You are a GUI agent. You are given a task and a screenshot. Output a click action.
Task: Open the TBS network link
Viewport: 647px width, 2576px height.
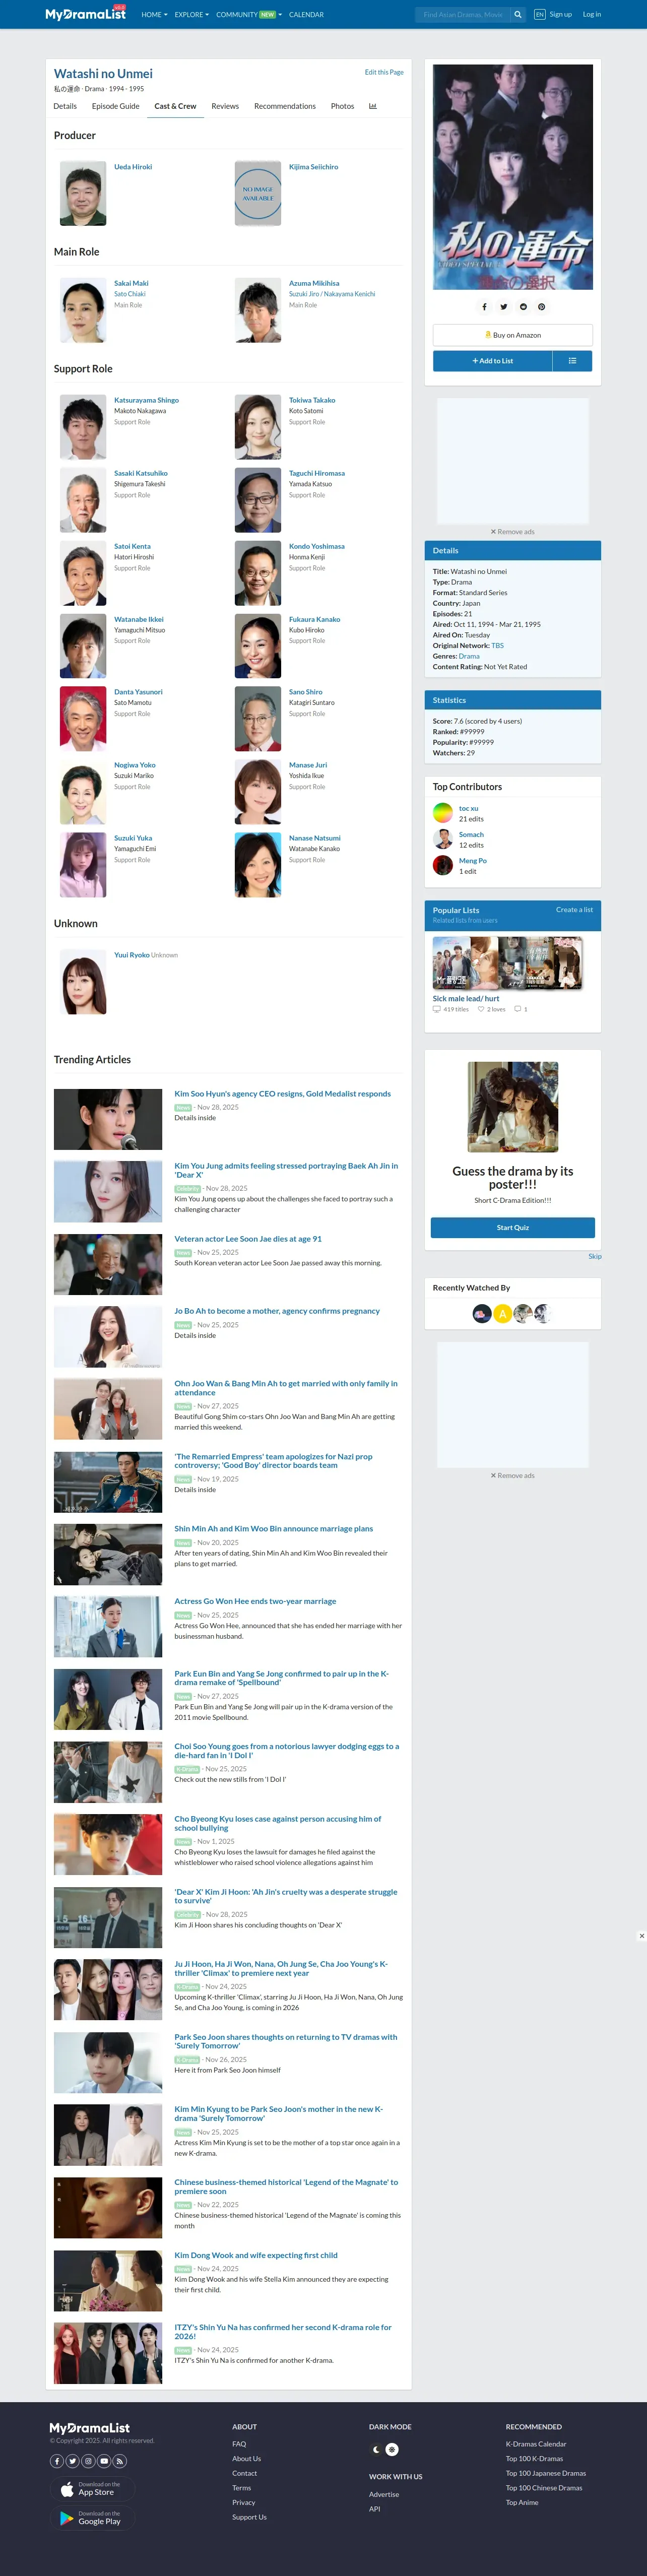tap(498, 646)
